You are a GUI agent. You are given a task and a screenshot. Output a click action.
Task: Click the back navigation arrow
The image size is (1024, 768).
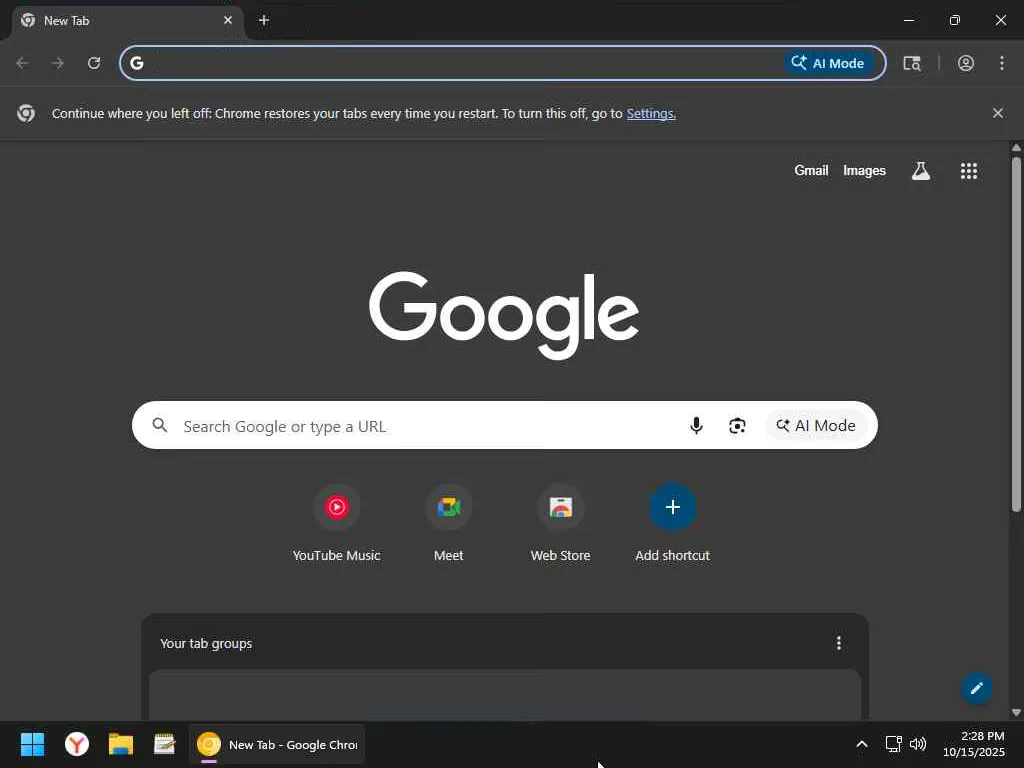[22, 63]
